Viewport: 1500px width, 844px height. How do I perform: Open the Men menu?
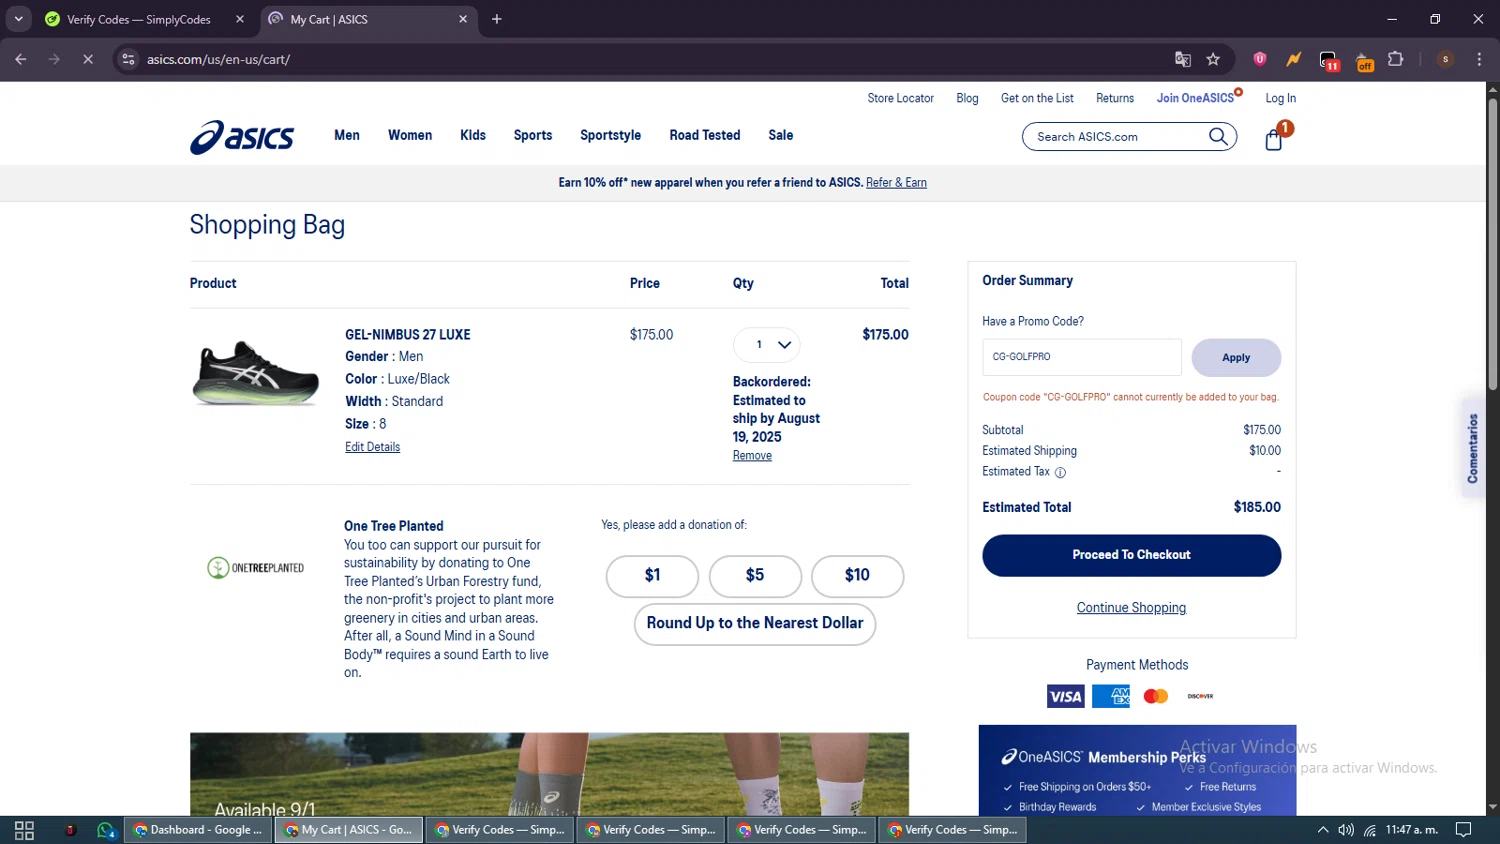[x=347, y=135]
